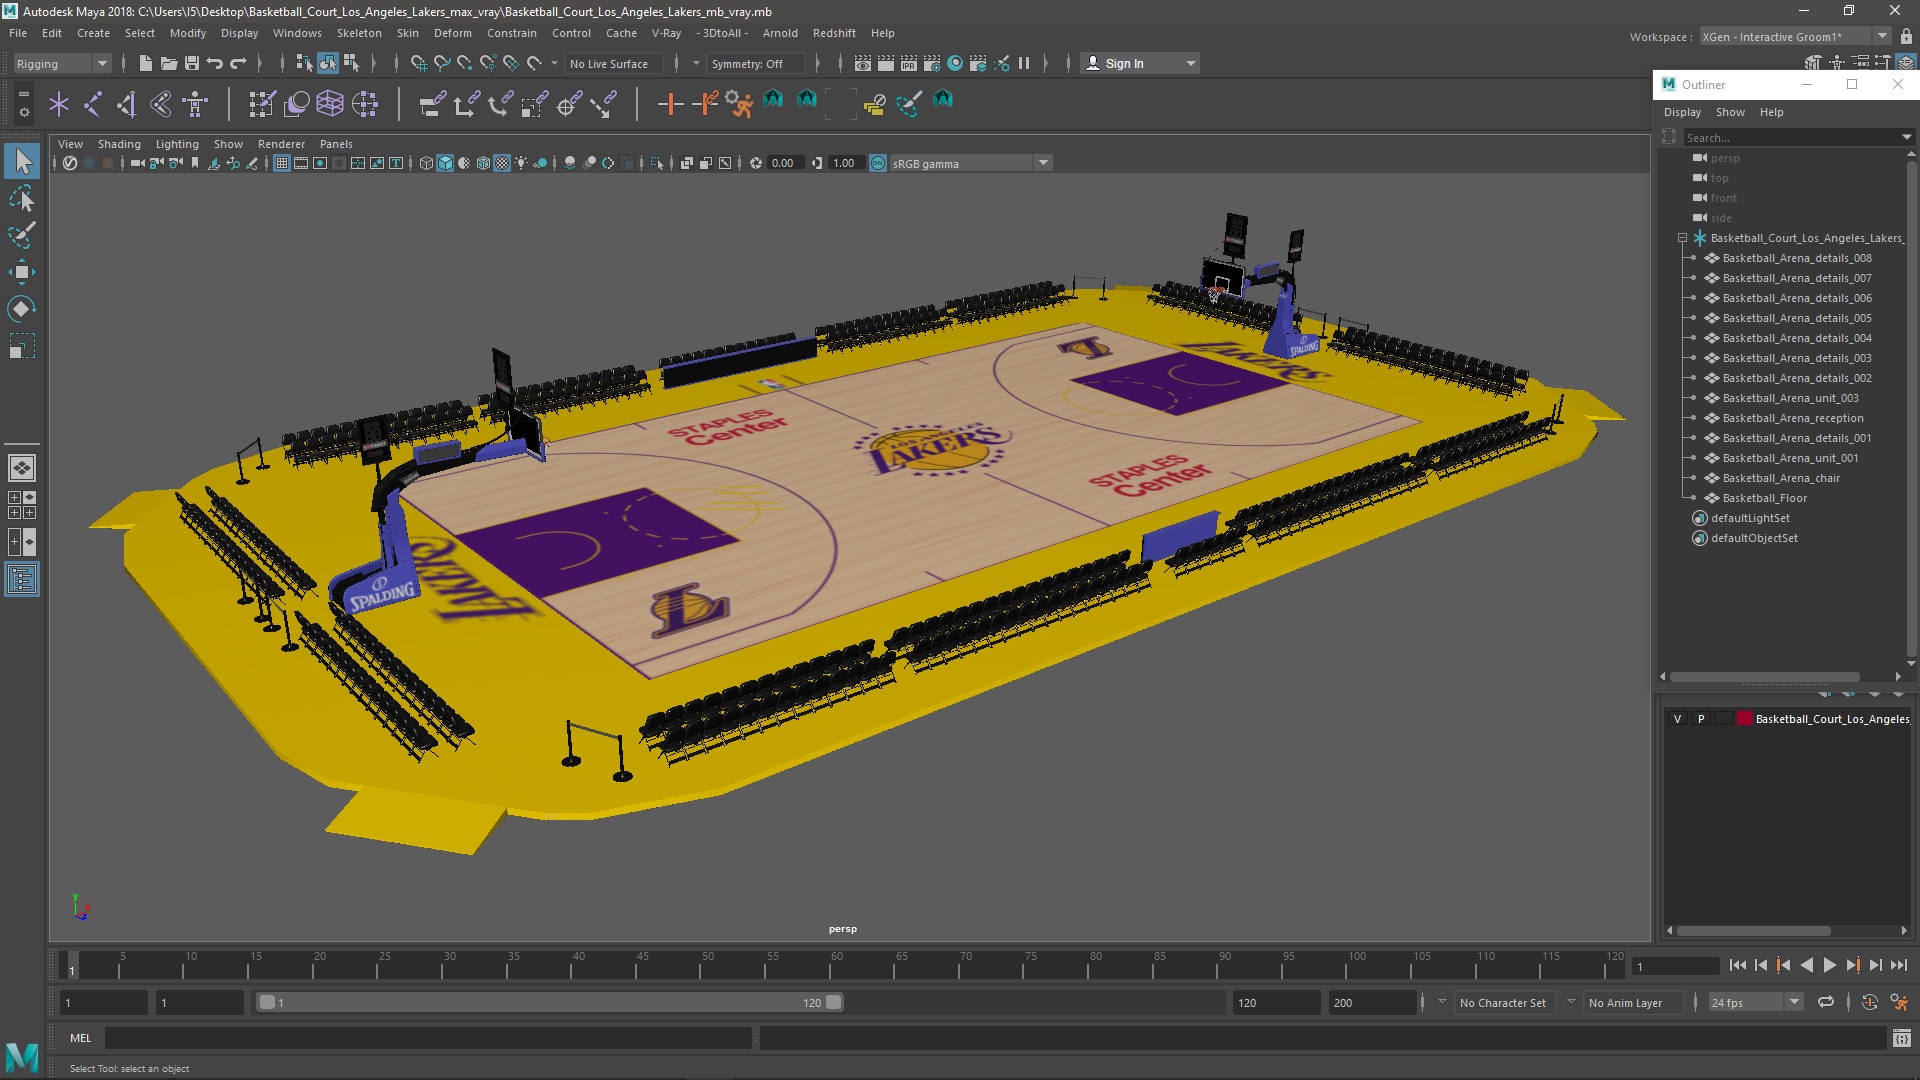The image size is (1920, 1080).
Task: Open the viewport Renderer menu
Action: 281,144
